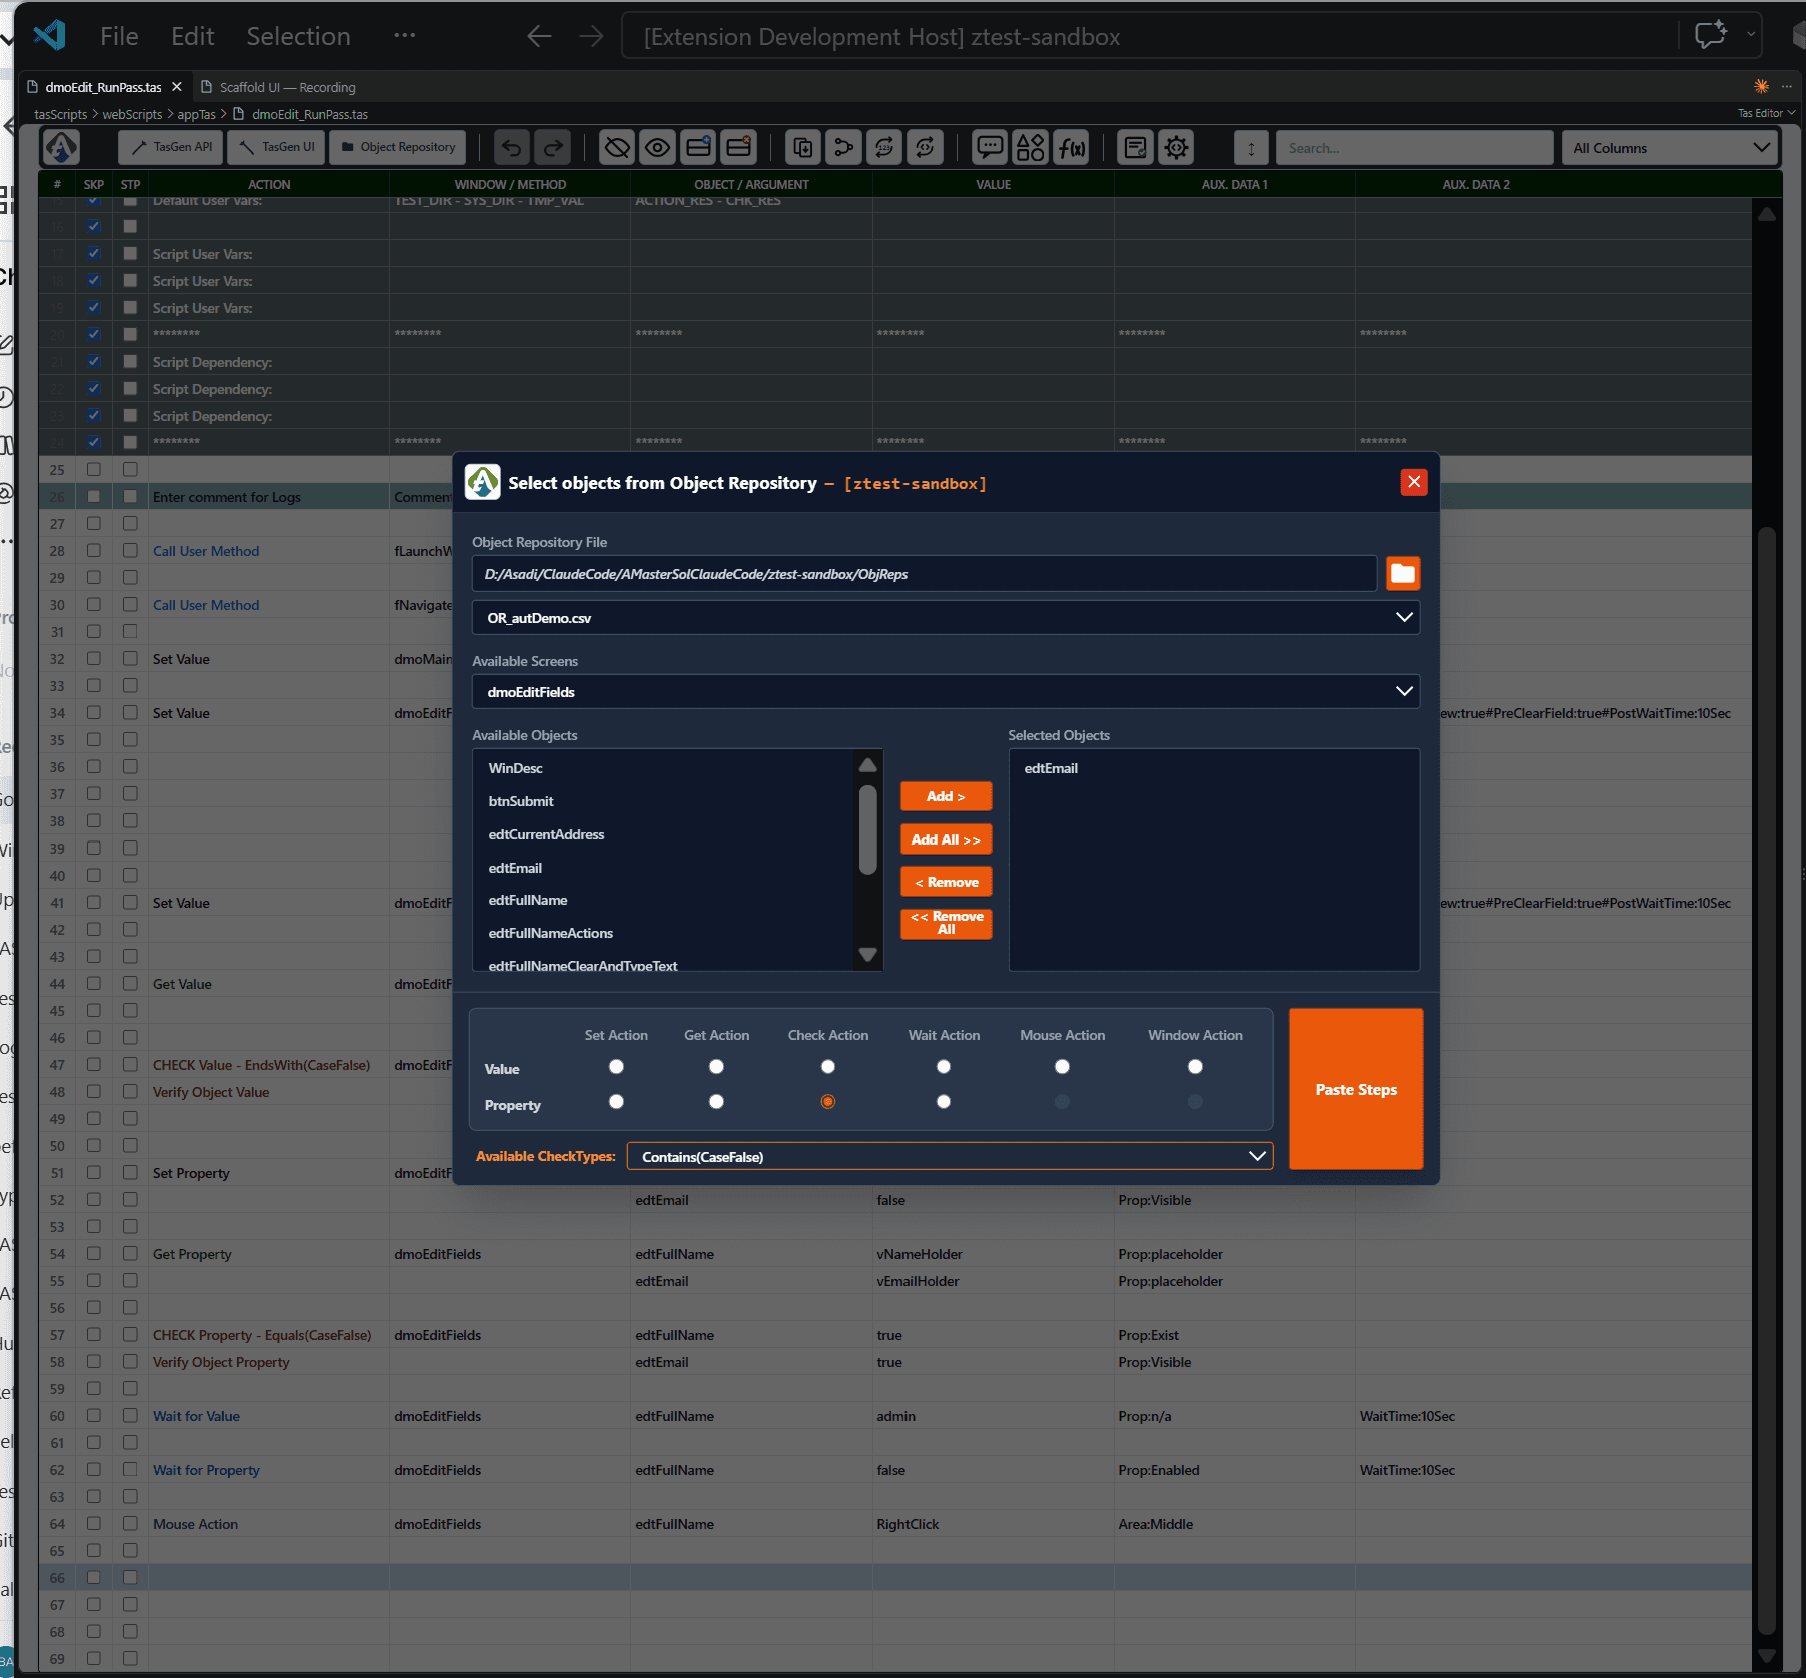
Task: Open the Selection menu
Action: [298, 37]
